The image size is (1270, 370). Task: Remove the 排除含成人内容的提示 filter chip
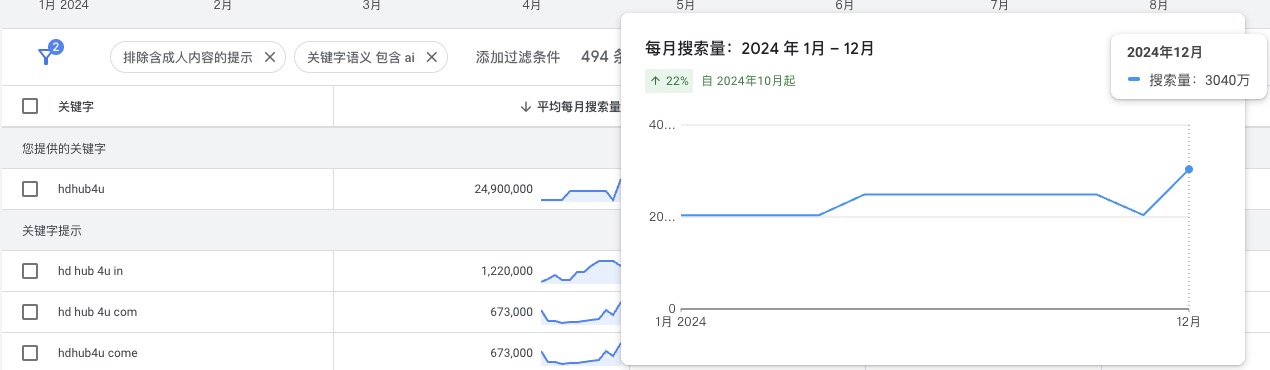tap(269, 57)
